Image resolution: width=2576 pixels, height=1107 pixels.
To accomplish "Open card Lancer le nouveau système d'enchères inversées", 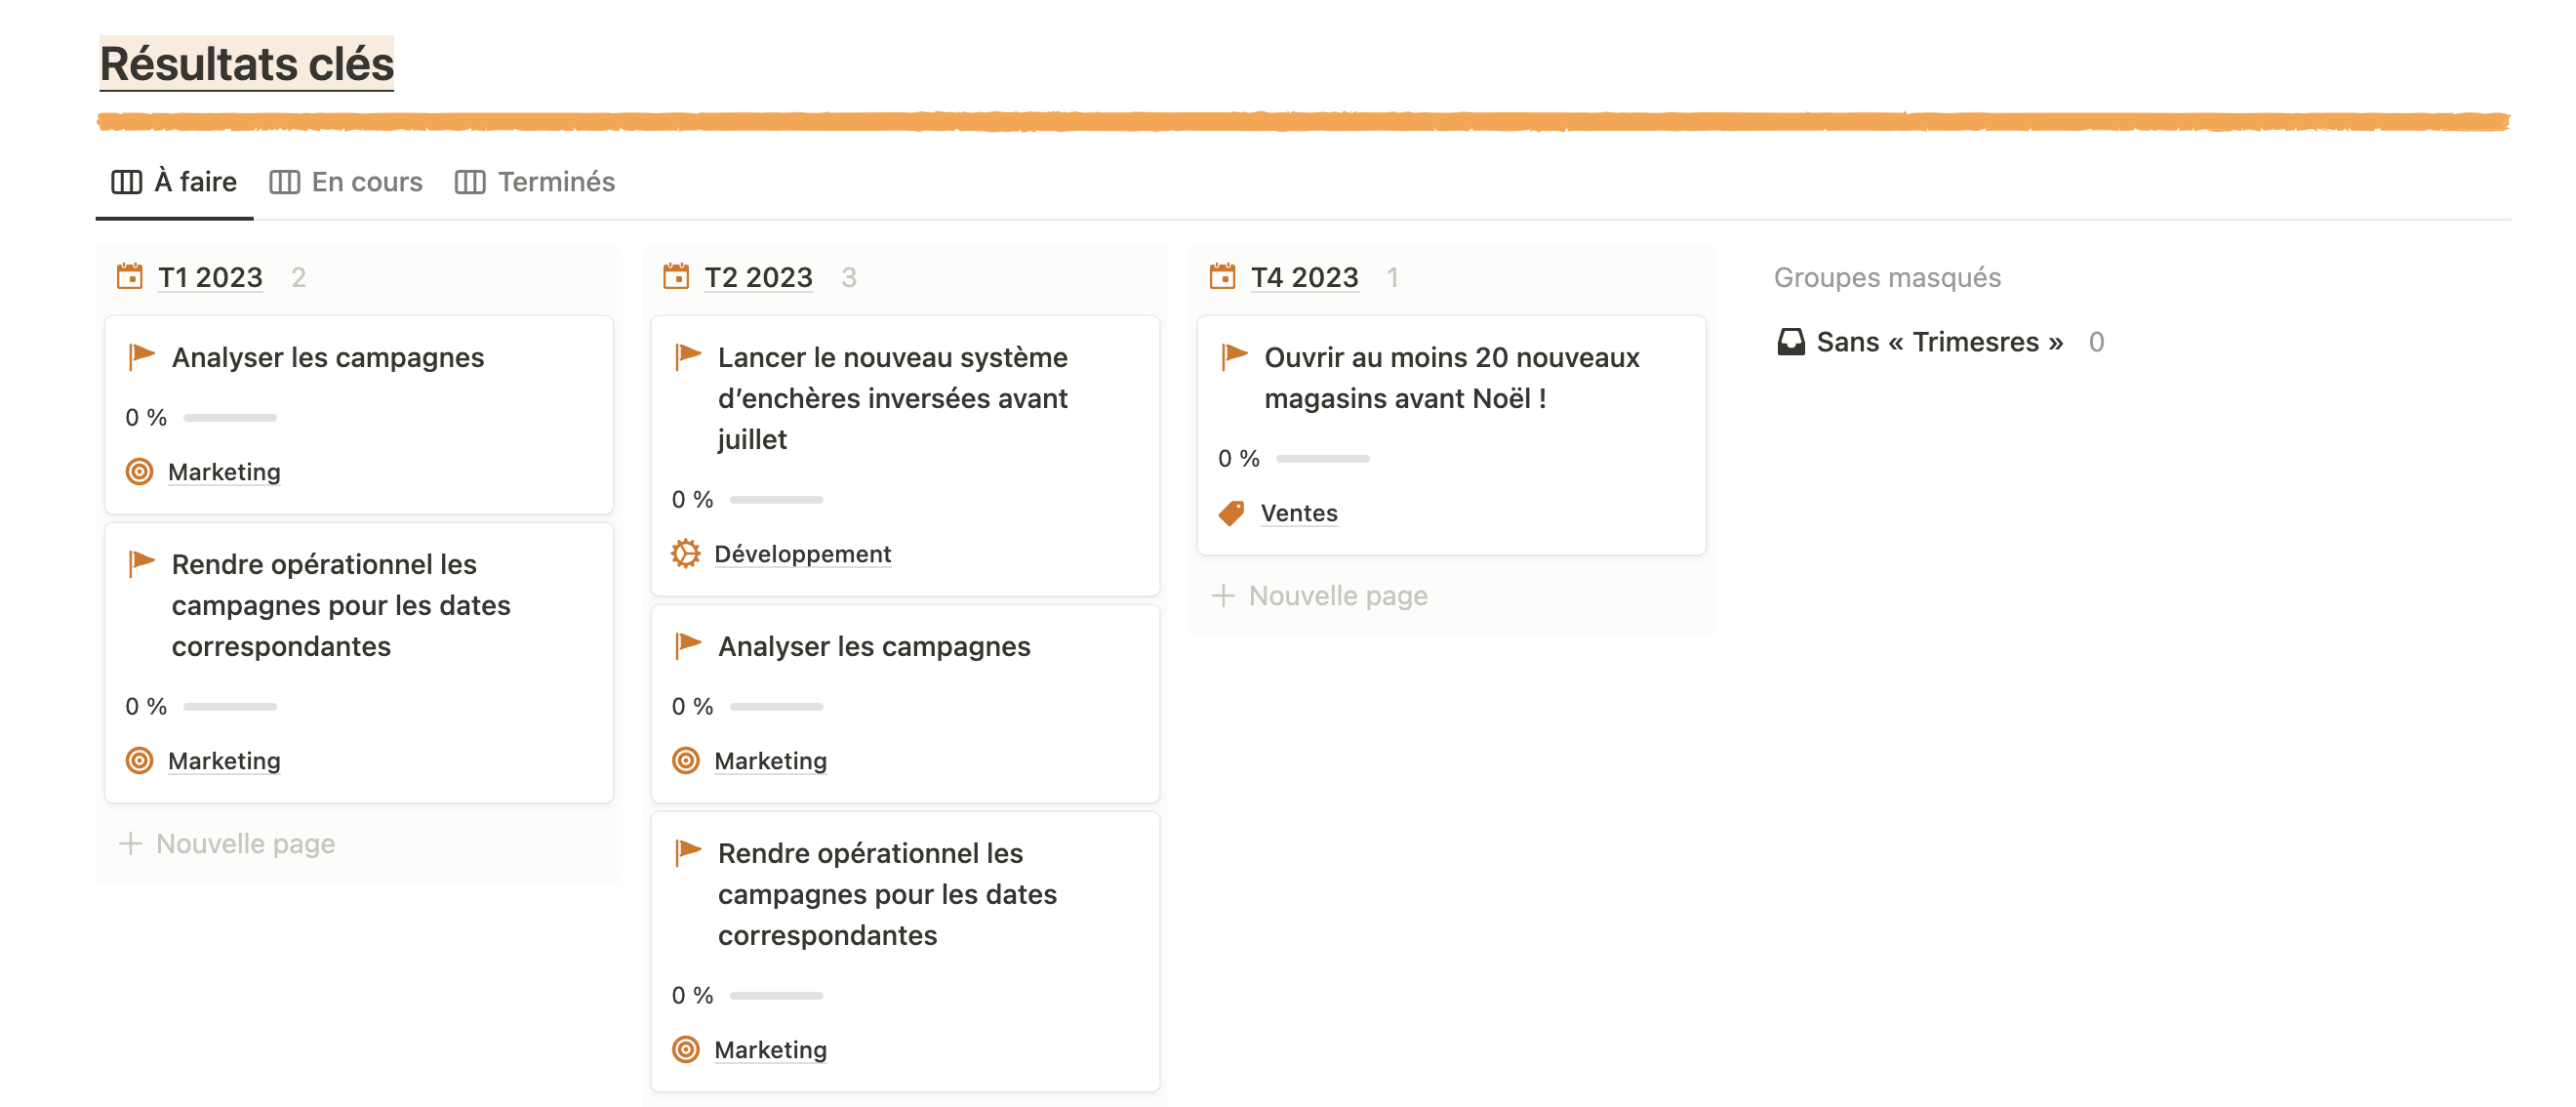I will (892, 398).
